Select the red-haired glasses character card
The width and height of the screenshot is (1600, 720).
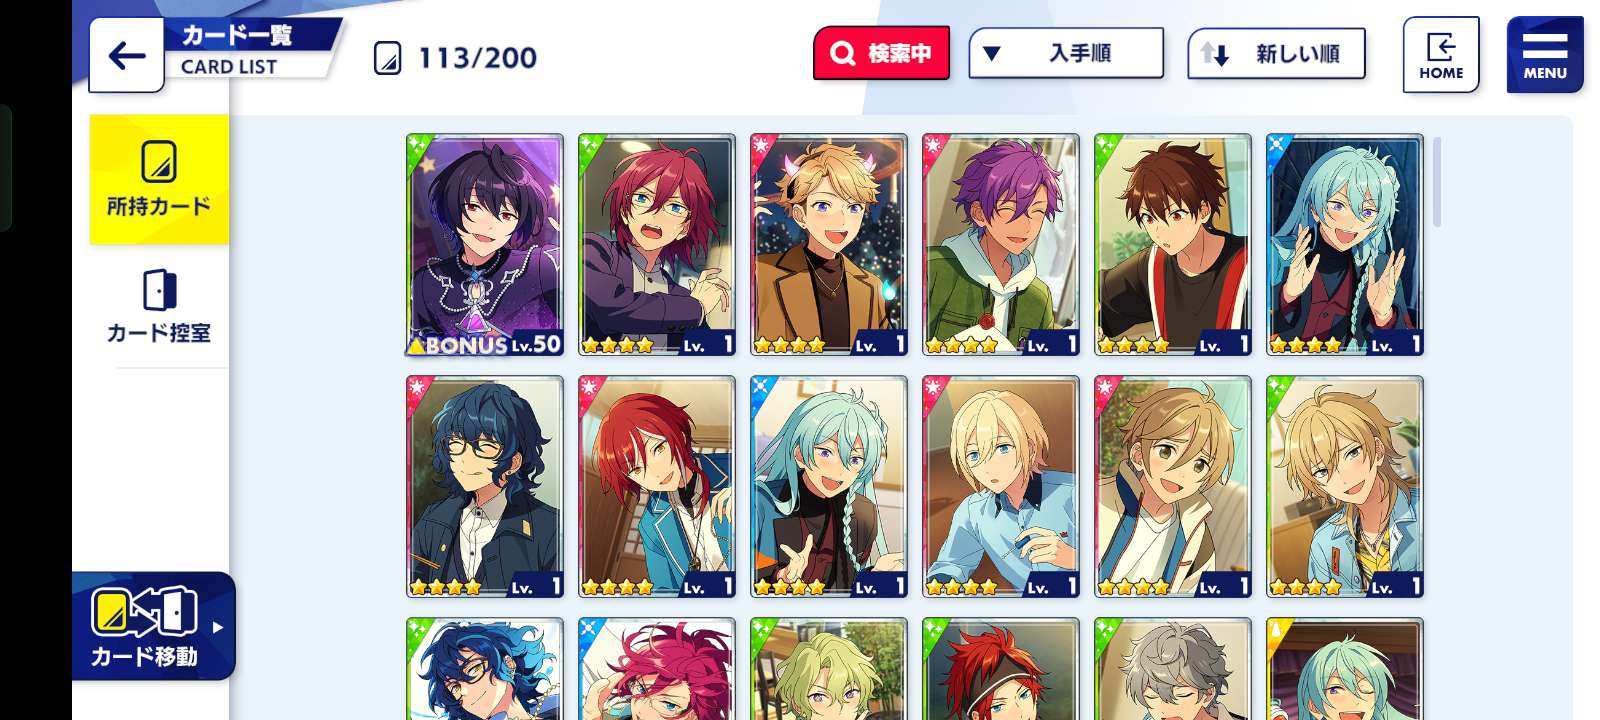coord(657,245)
